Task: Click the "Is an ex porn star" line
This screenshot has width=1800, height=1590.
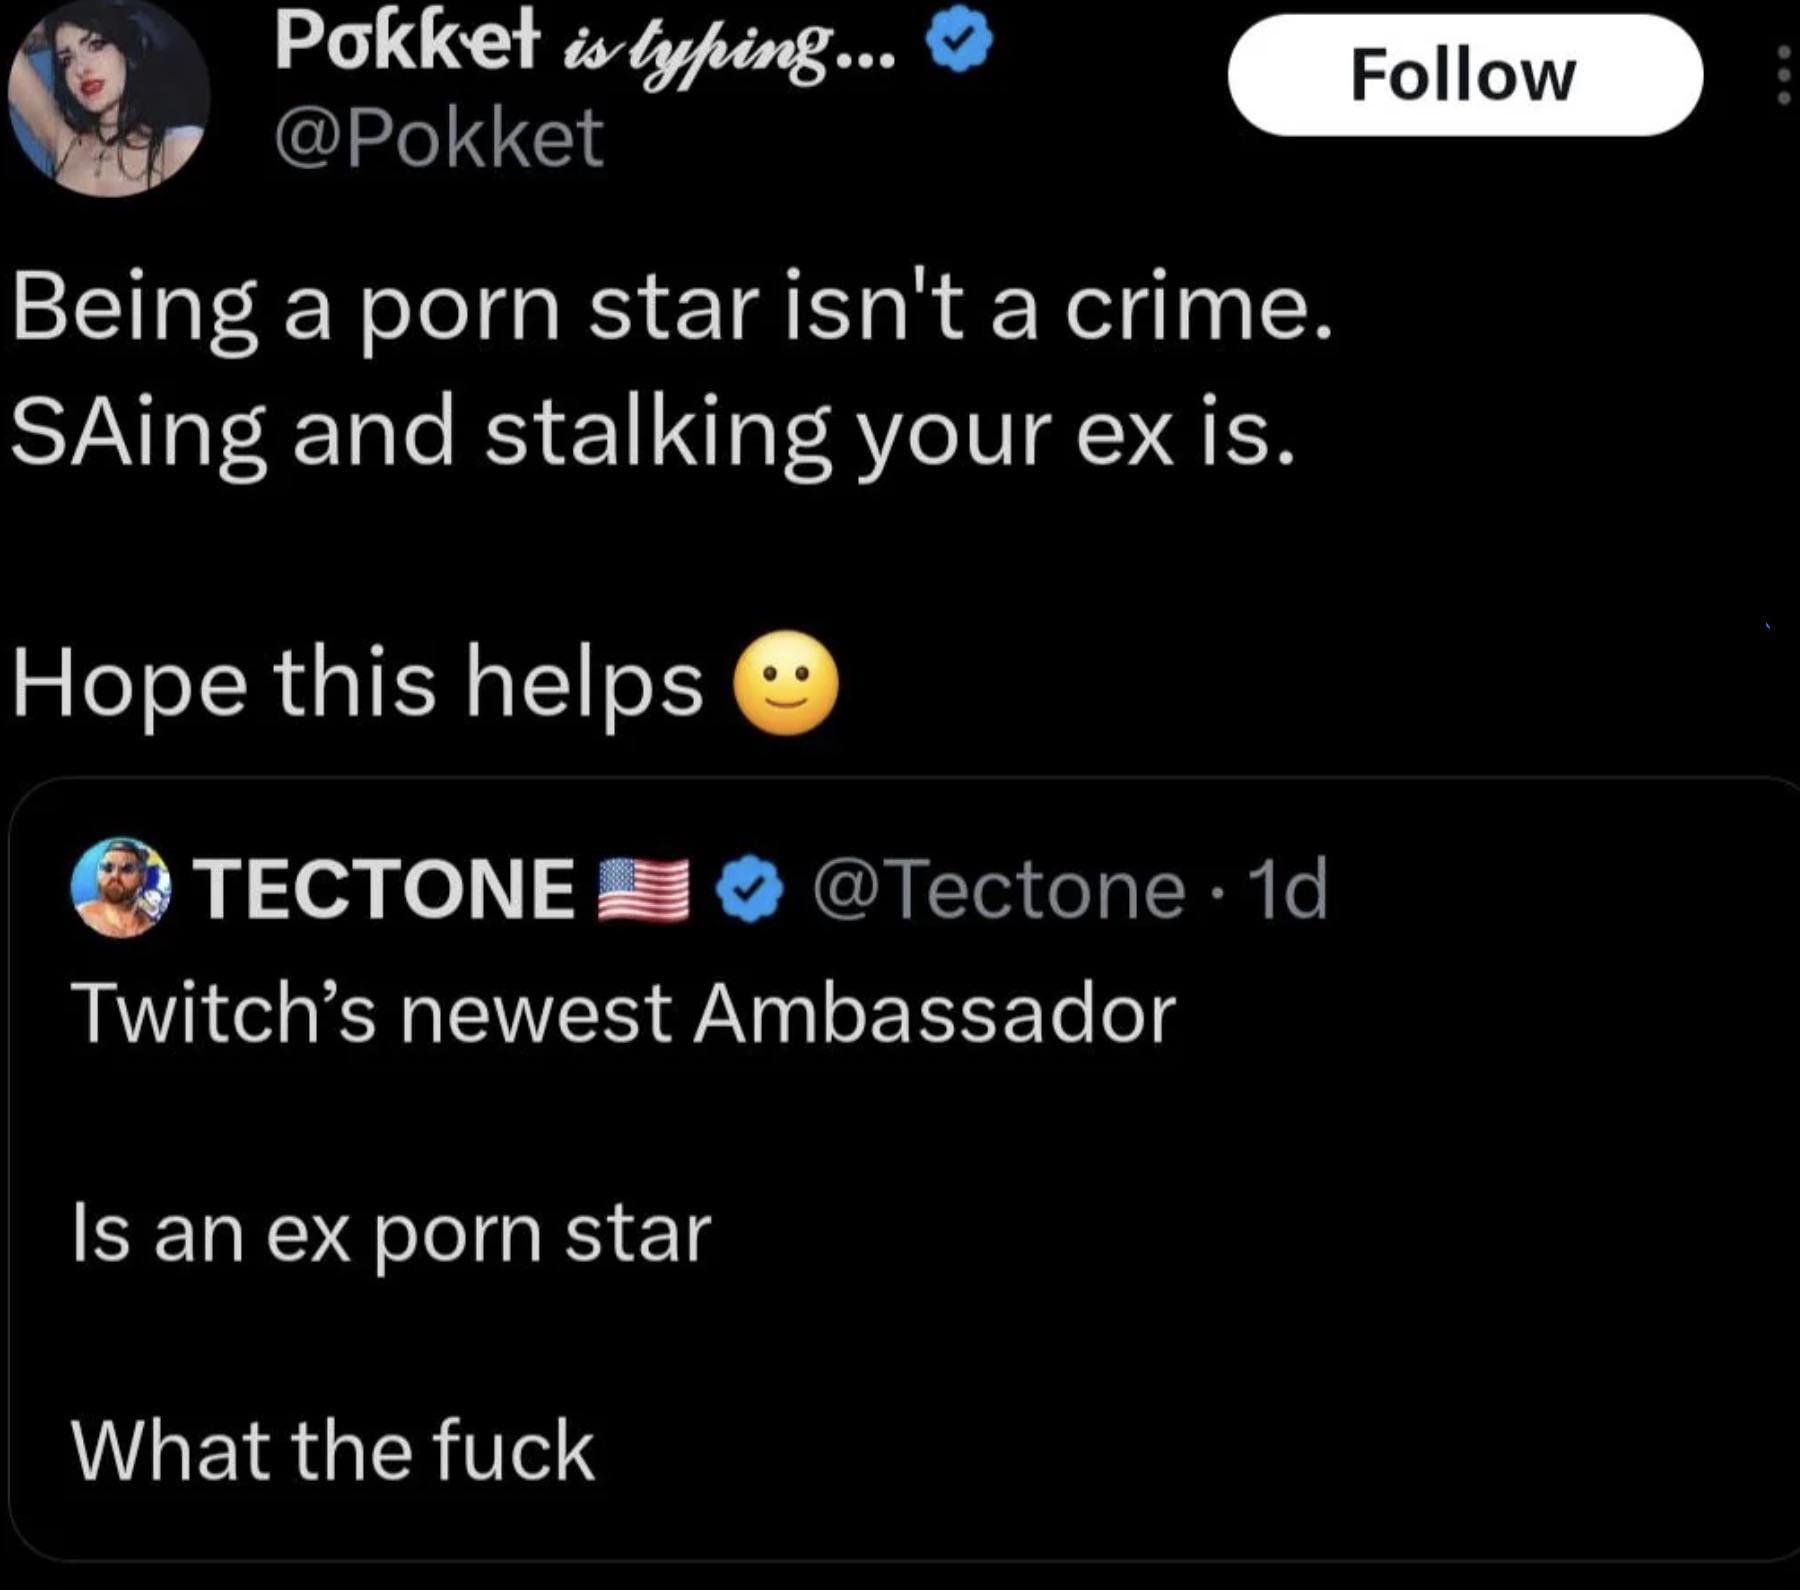Action: 391,1234
